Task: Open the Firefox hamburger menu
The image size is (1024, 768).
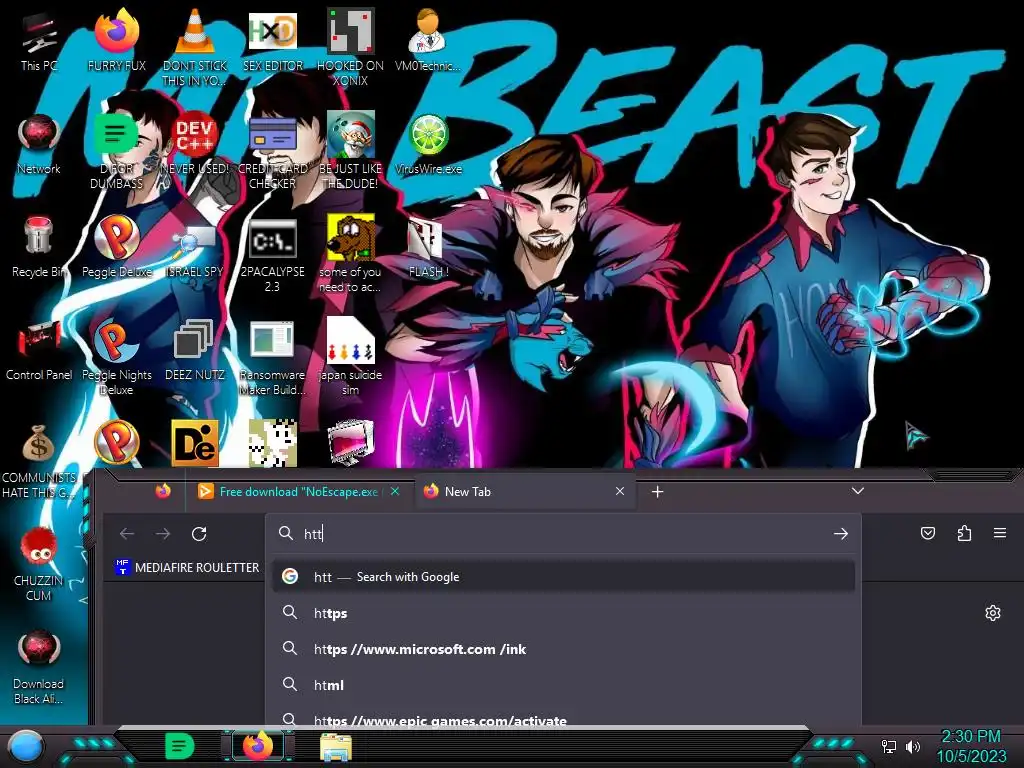Action: tap(1000, 534)
